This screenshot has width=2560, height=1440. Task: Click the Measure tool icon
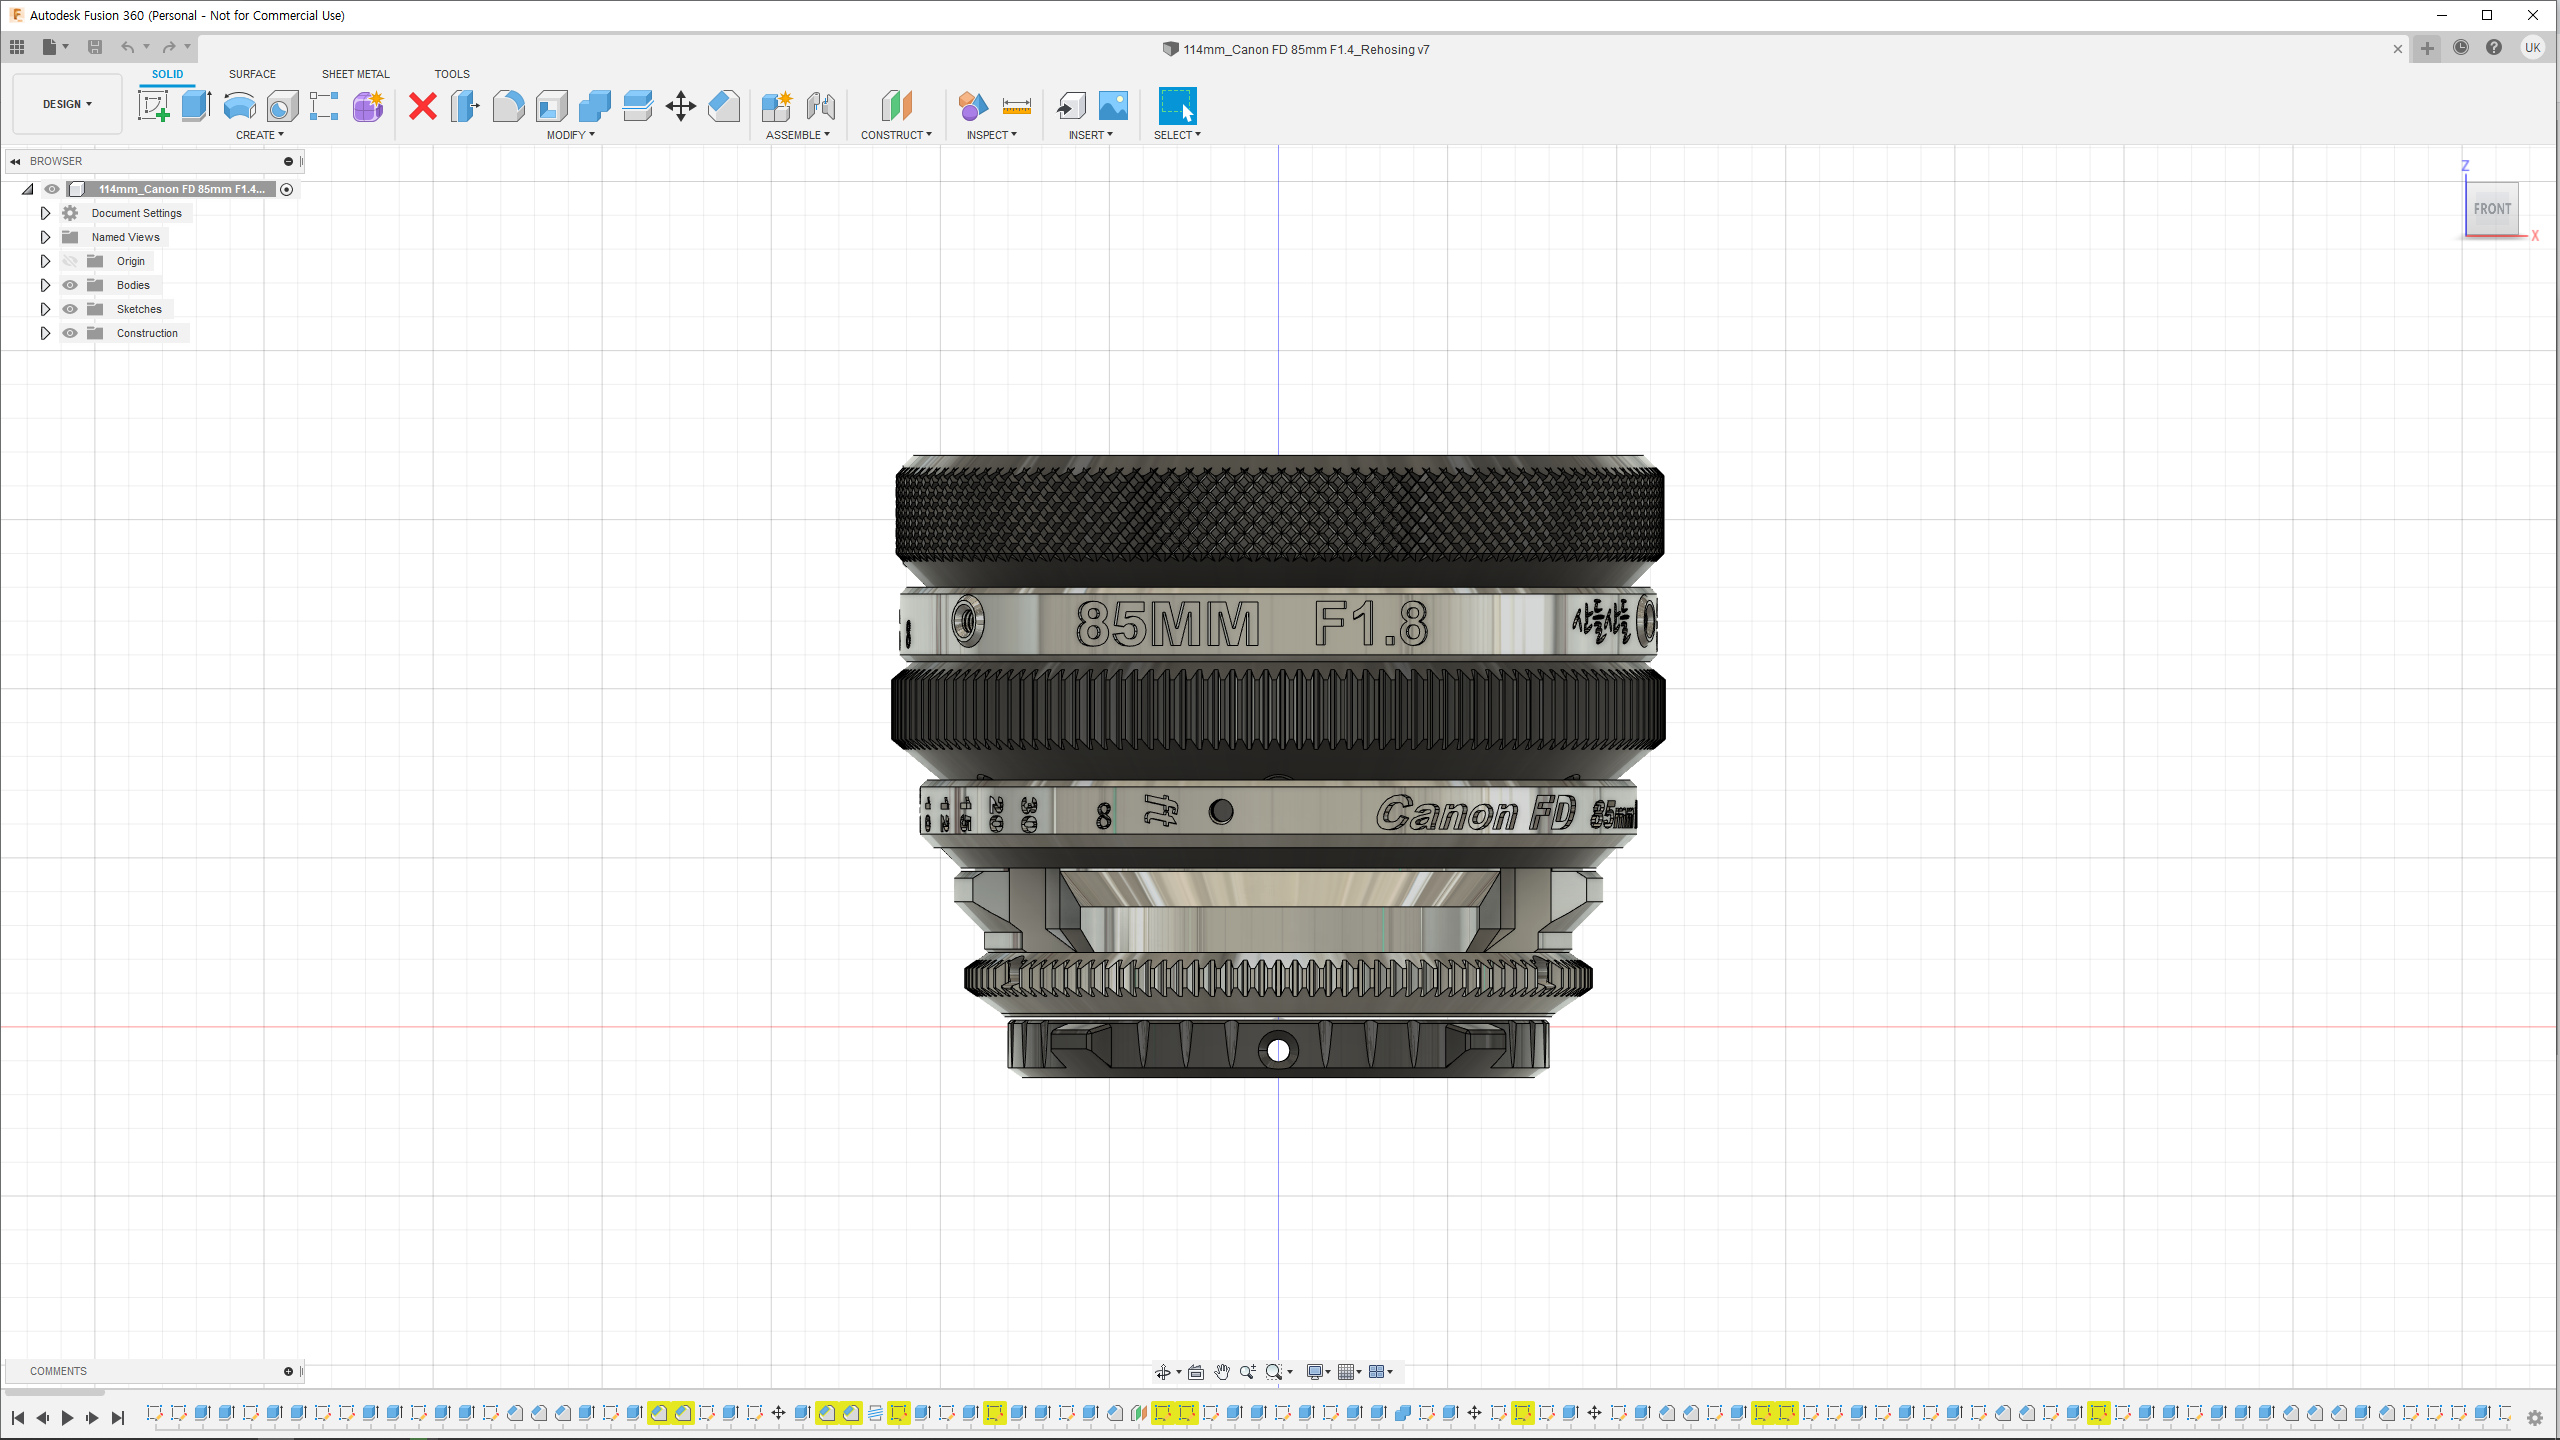1016,105
